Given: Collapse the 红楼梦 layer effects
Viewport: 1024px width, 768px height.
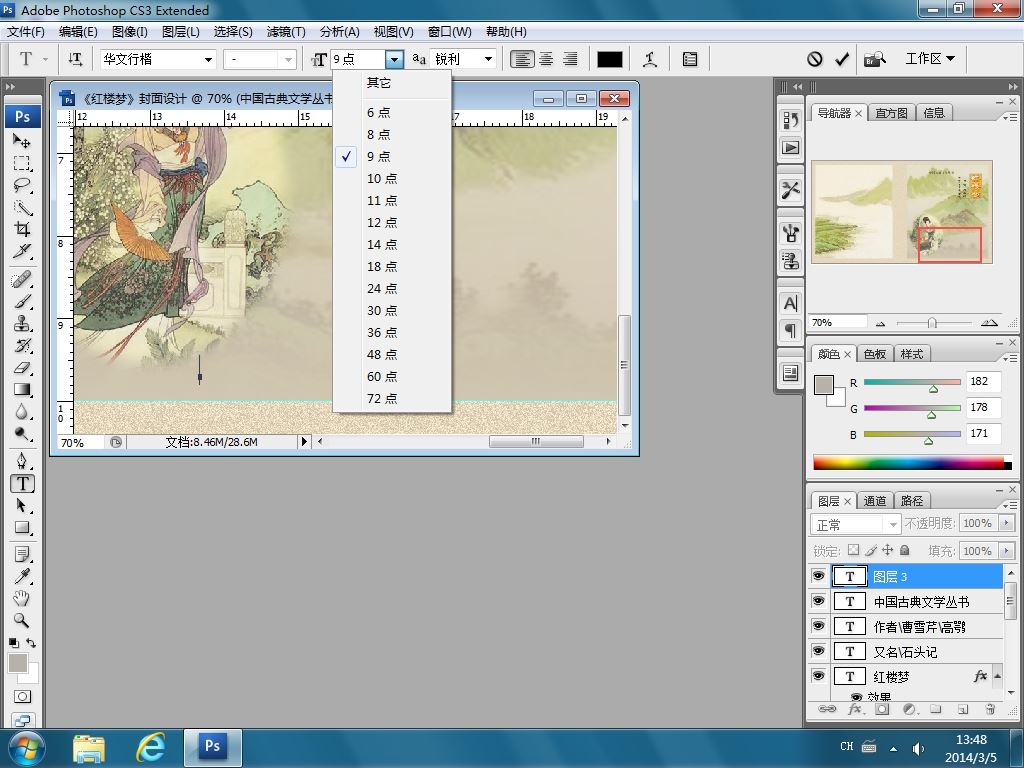Looking at the screenshot, I should [x=997, y=675].
